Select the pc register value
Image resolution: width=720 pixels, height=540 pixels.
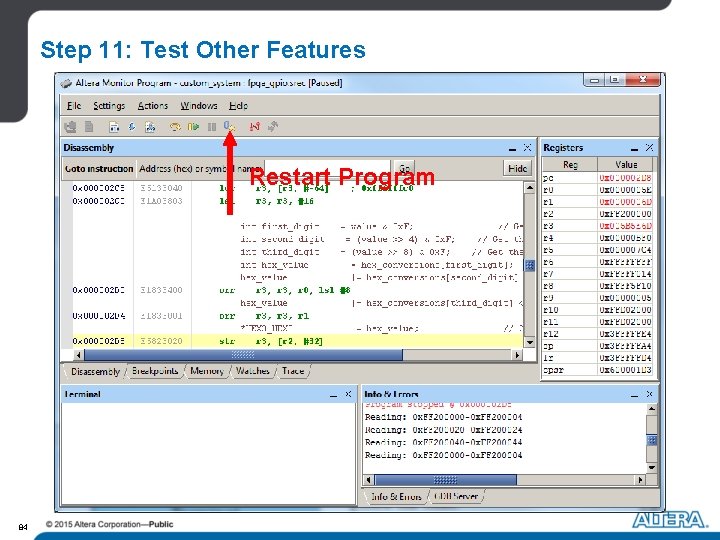pyautogui.click(x=625, y=178)
